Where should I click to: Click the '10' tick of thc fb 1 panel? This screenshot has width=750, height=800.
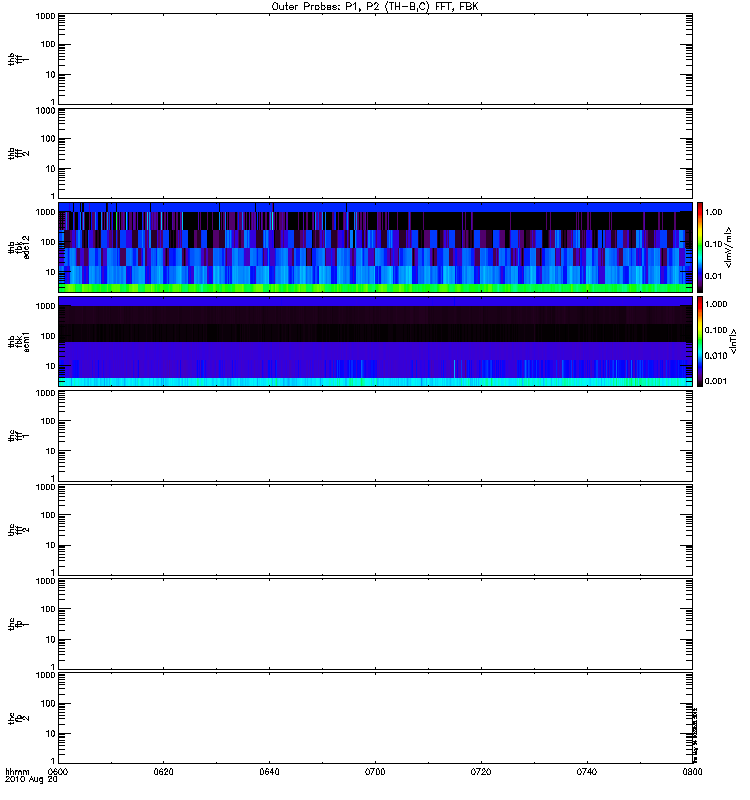[51, 640]
